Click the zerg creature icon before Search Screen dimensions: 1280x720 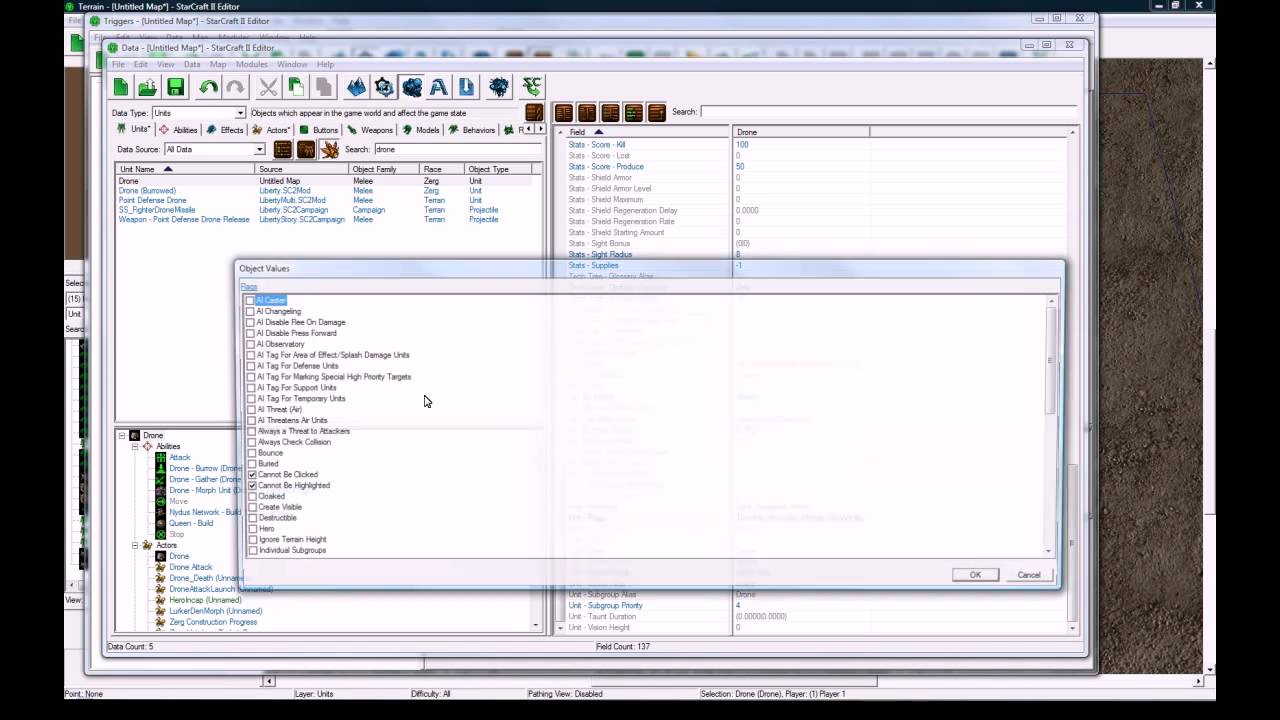pyautogui.click(x=330, y=150)
